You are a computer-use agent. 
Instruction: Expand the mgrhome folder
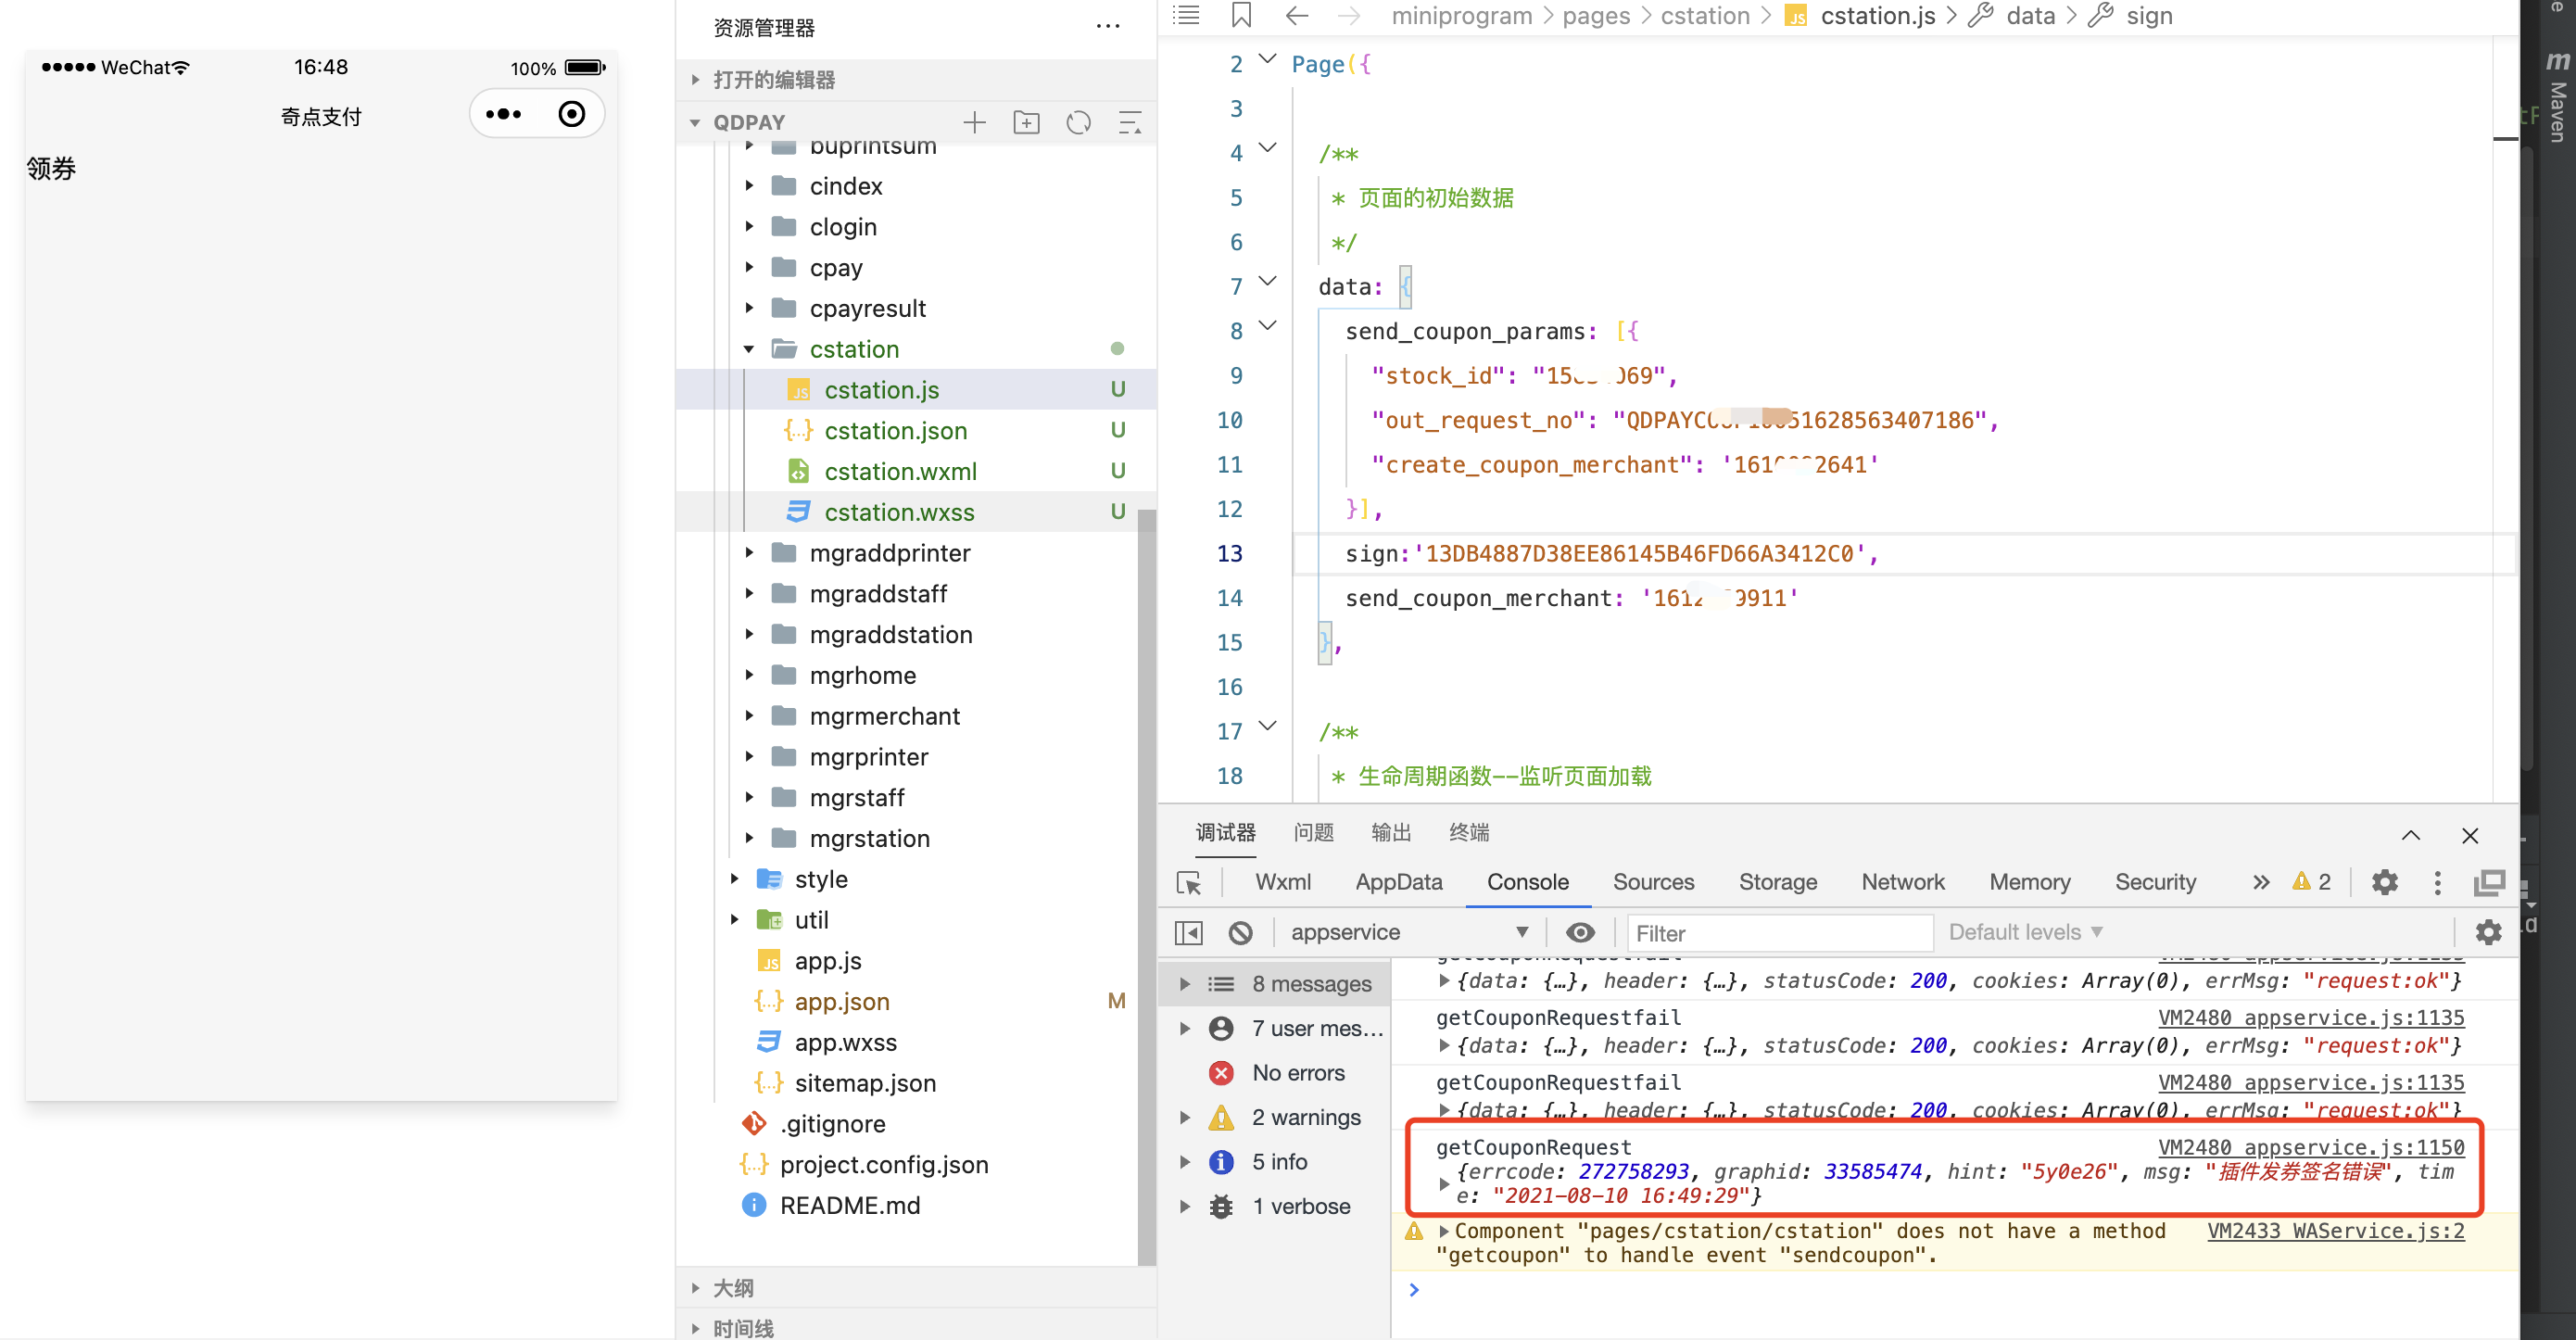(x=862, y=675)
